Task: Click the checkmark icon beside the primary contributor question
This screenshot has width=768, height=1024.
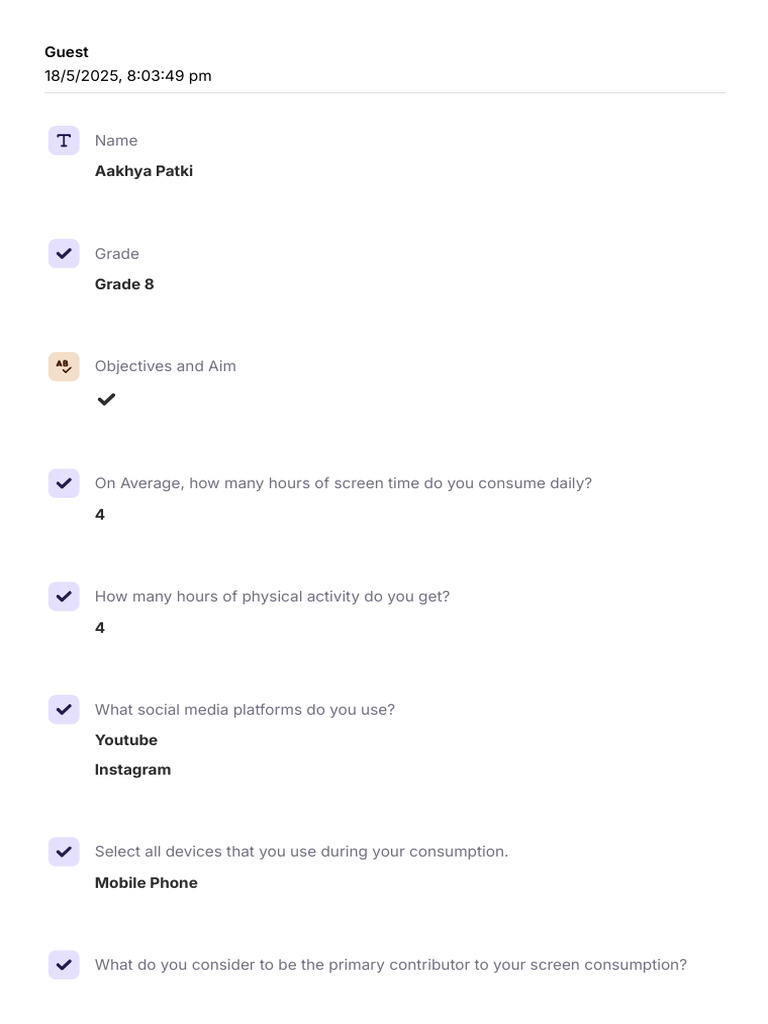Action: [x=64, y=965]
